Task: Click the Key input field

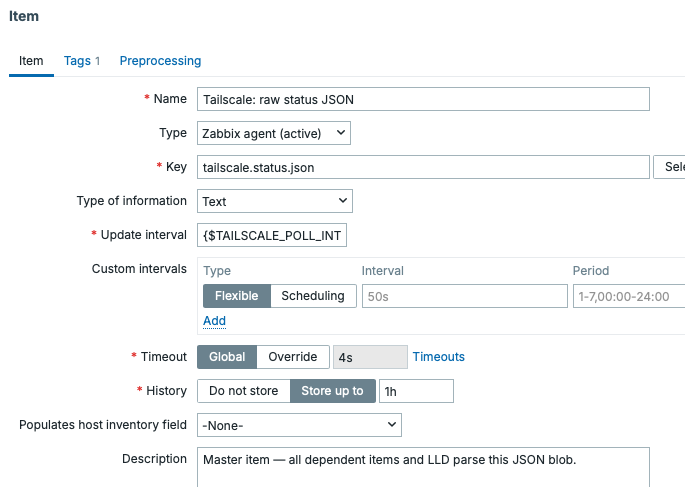Action: click(423, 167)
